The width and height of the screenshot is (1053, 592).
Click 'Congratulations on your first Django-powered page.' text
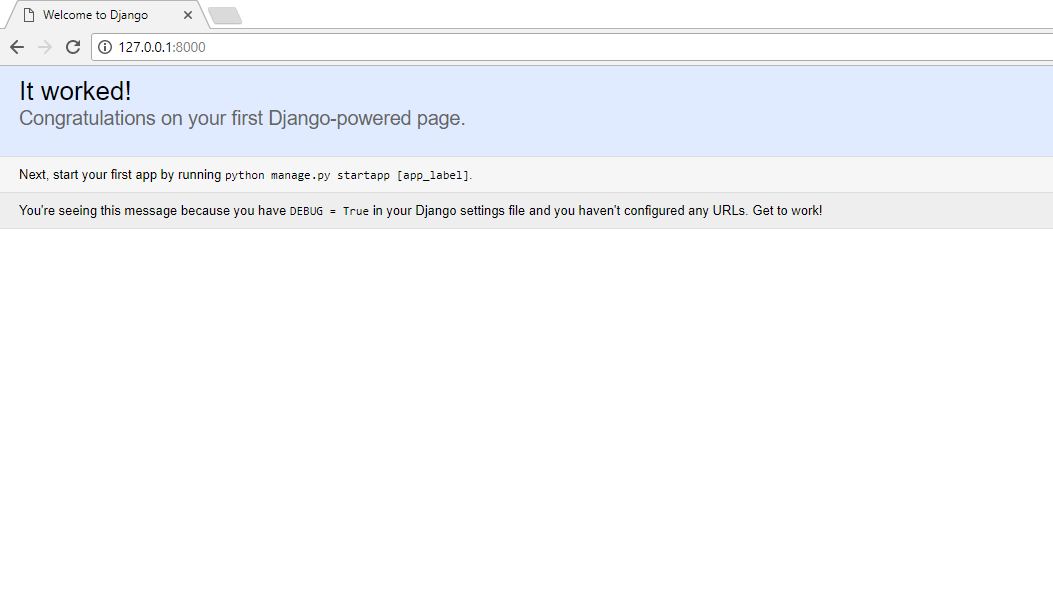pyautogui.click(x=242, y=118)
